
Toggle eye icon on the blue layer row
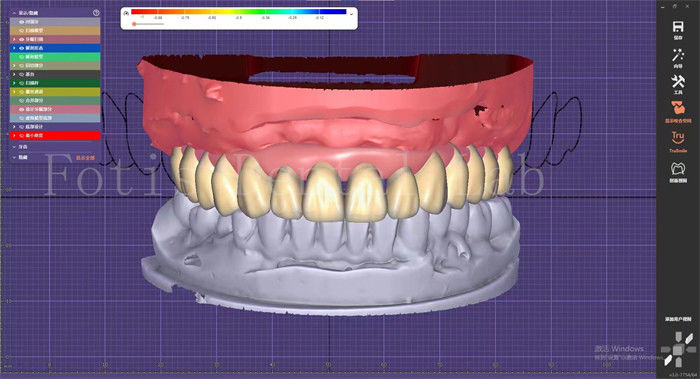(x=21, y=48)
